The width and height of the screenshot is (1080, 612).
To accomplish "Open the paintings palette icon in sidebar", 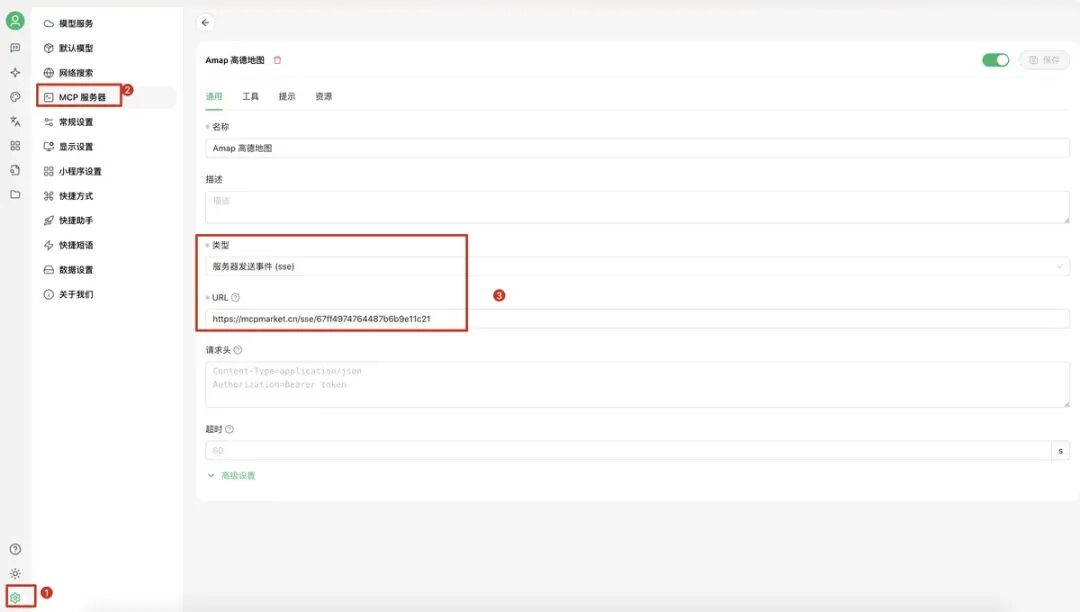I will coord(15,97).
